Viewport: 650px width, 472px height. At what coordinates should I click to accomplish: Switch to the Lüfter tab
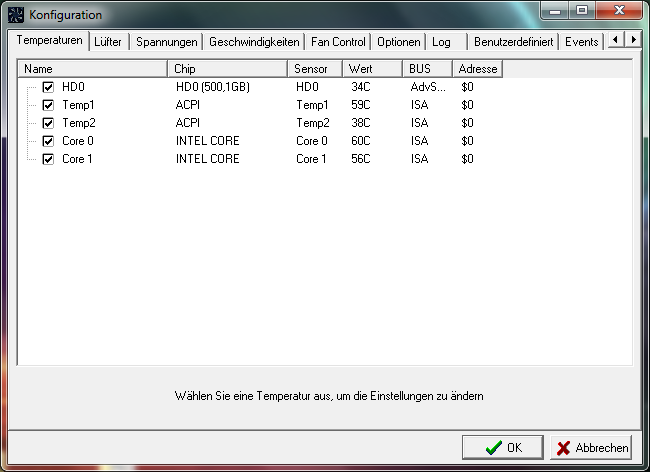click(x=107, y=42)
